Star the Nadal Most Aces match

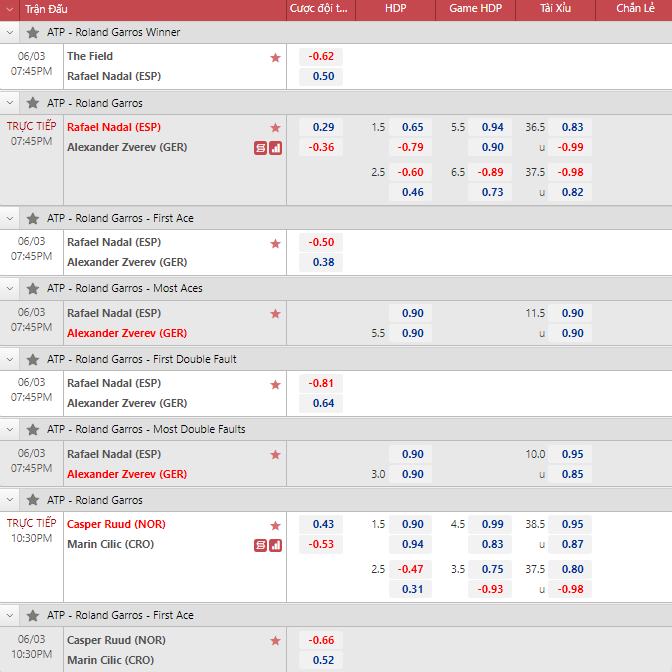click(275, 314)
